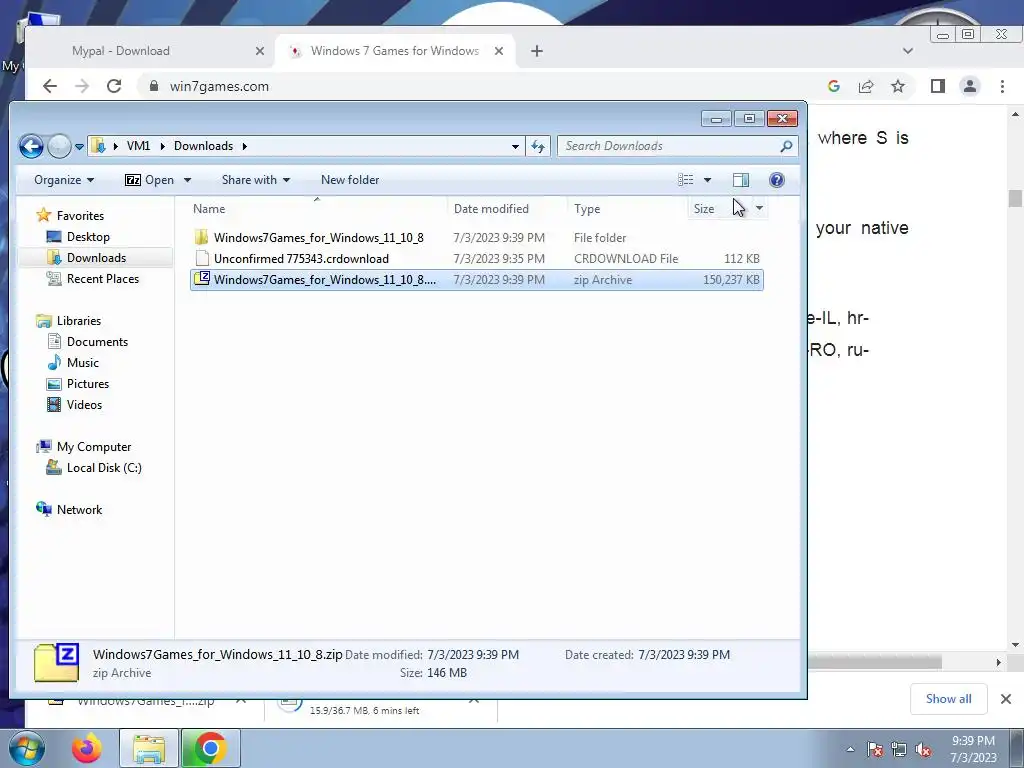Select the Windows7Games zip archive row
This screenshot has height=768, width=1024.
(x=477, y=280)
